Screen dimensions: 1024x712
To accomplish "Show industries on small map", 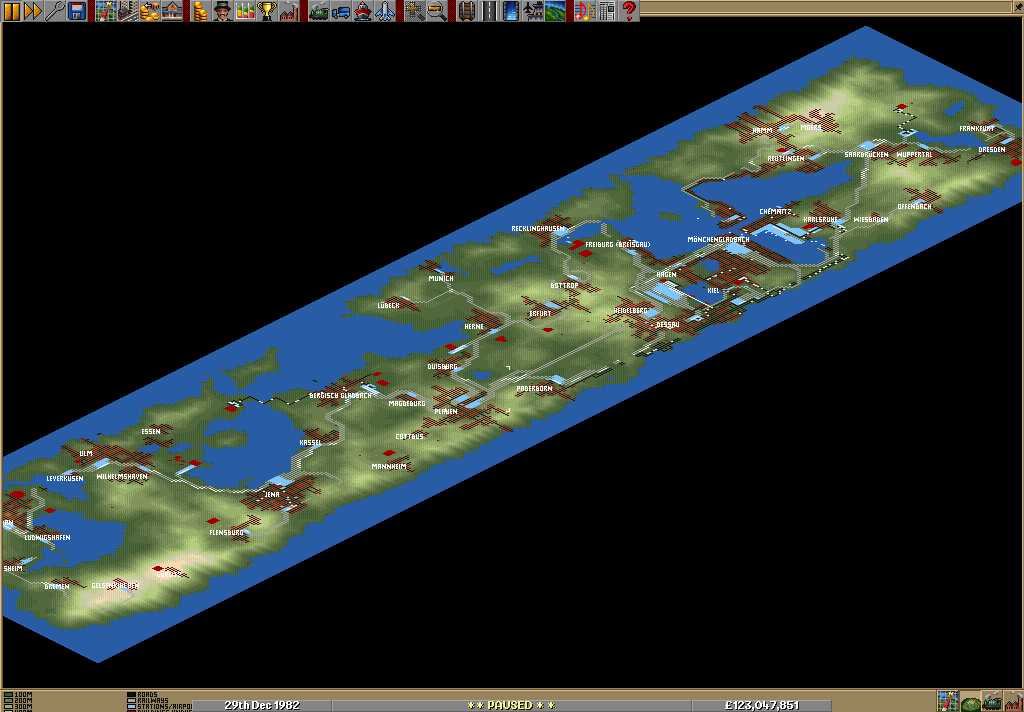I will 1014,701.
